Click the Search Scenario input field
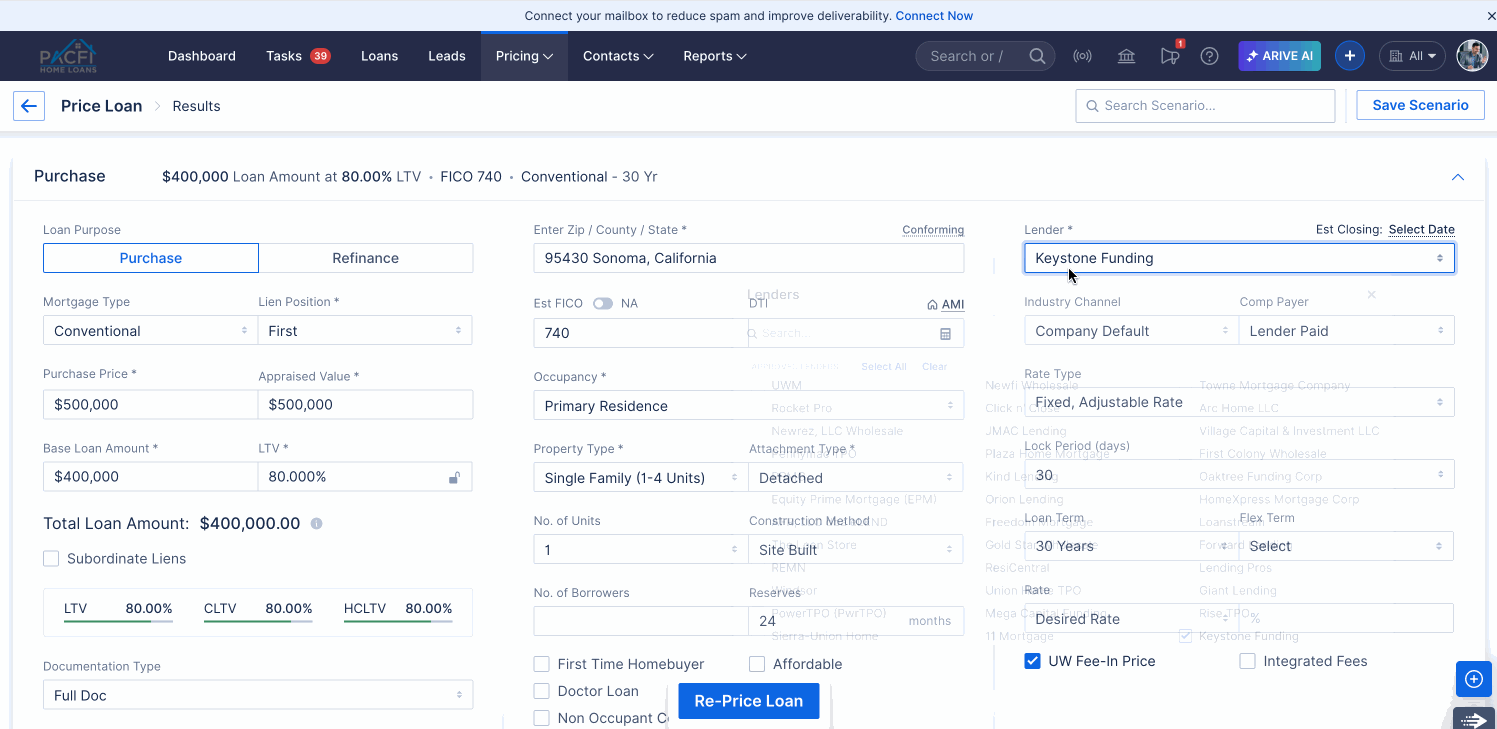 click(1205, 106)
